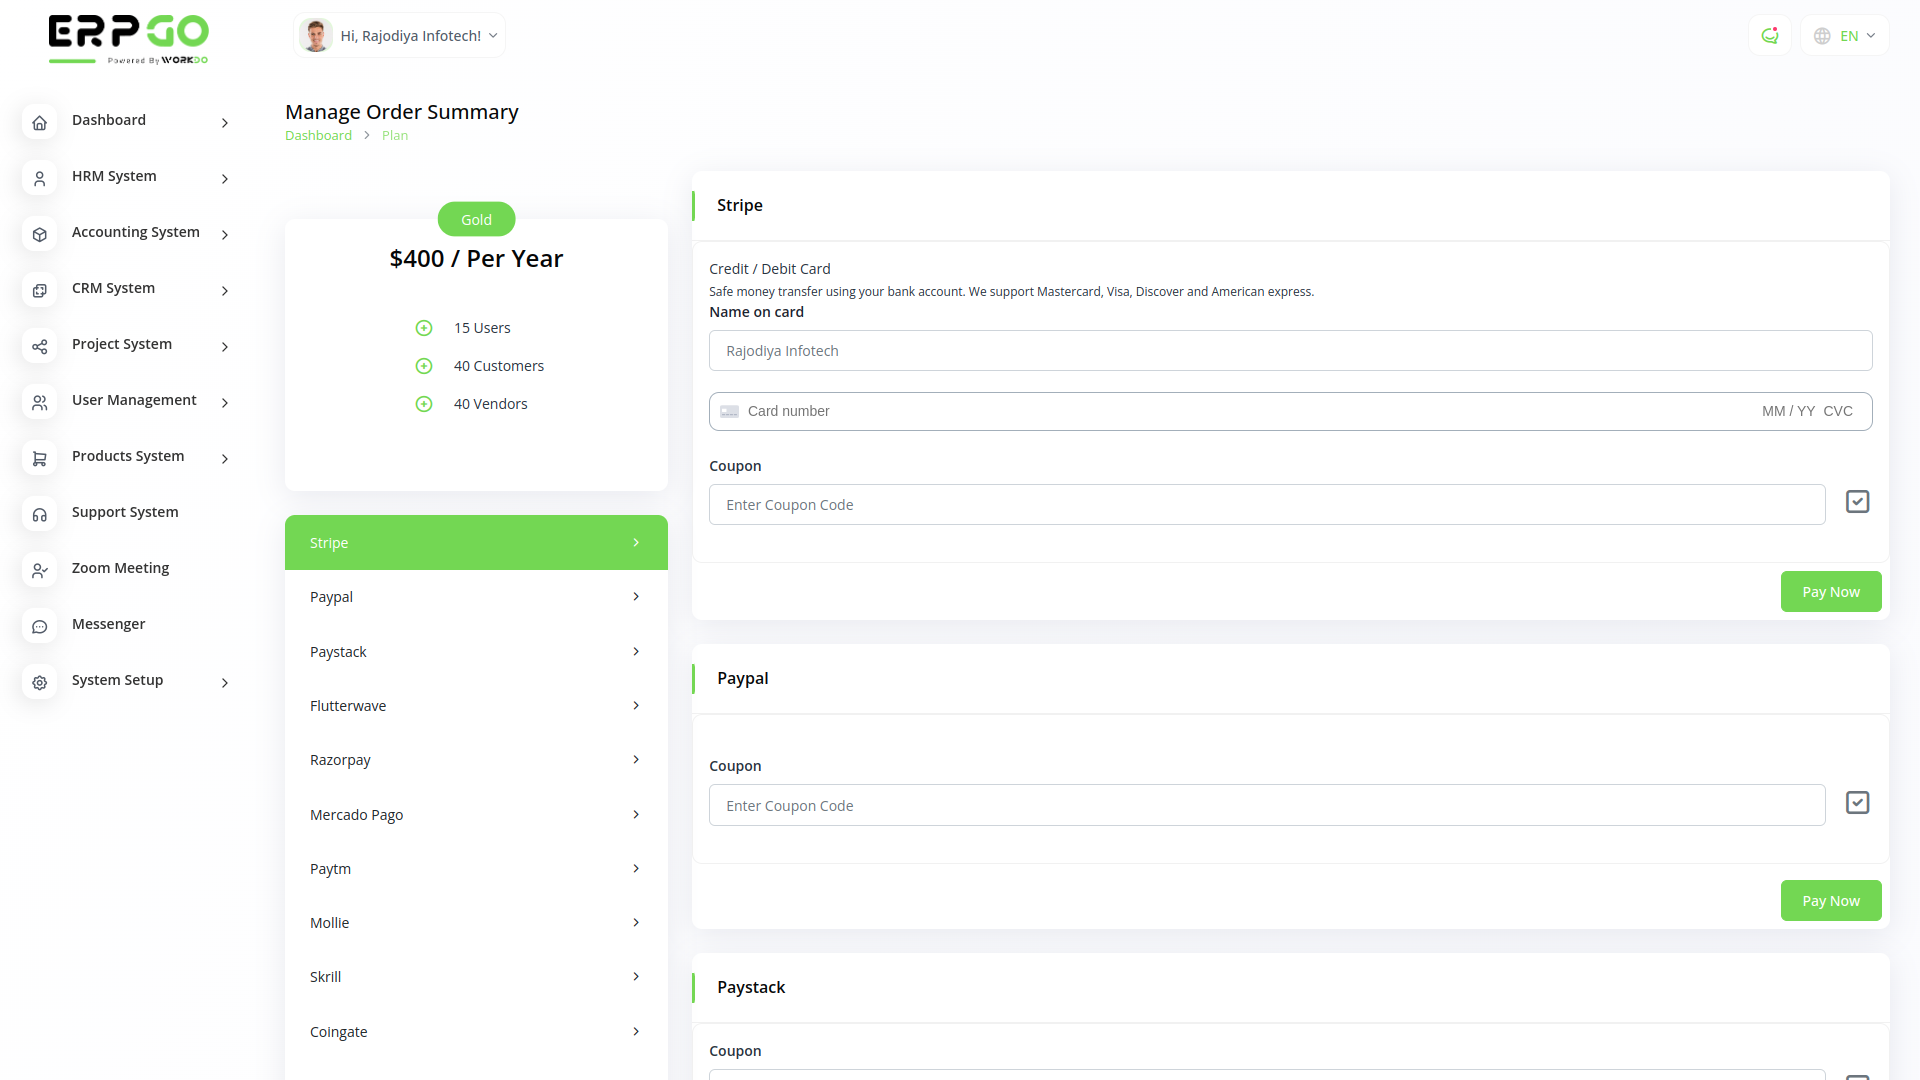Image resolution: width=1920 pixels, height=1080 pixels.
Task: Apply coupon checkbox in Paypal section
Action: [x=1857, y=803]
